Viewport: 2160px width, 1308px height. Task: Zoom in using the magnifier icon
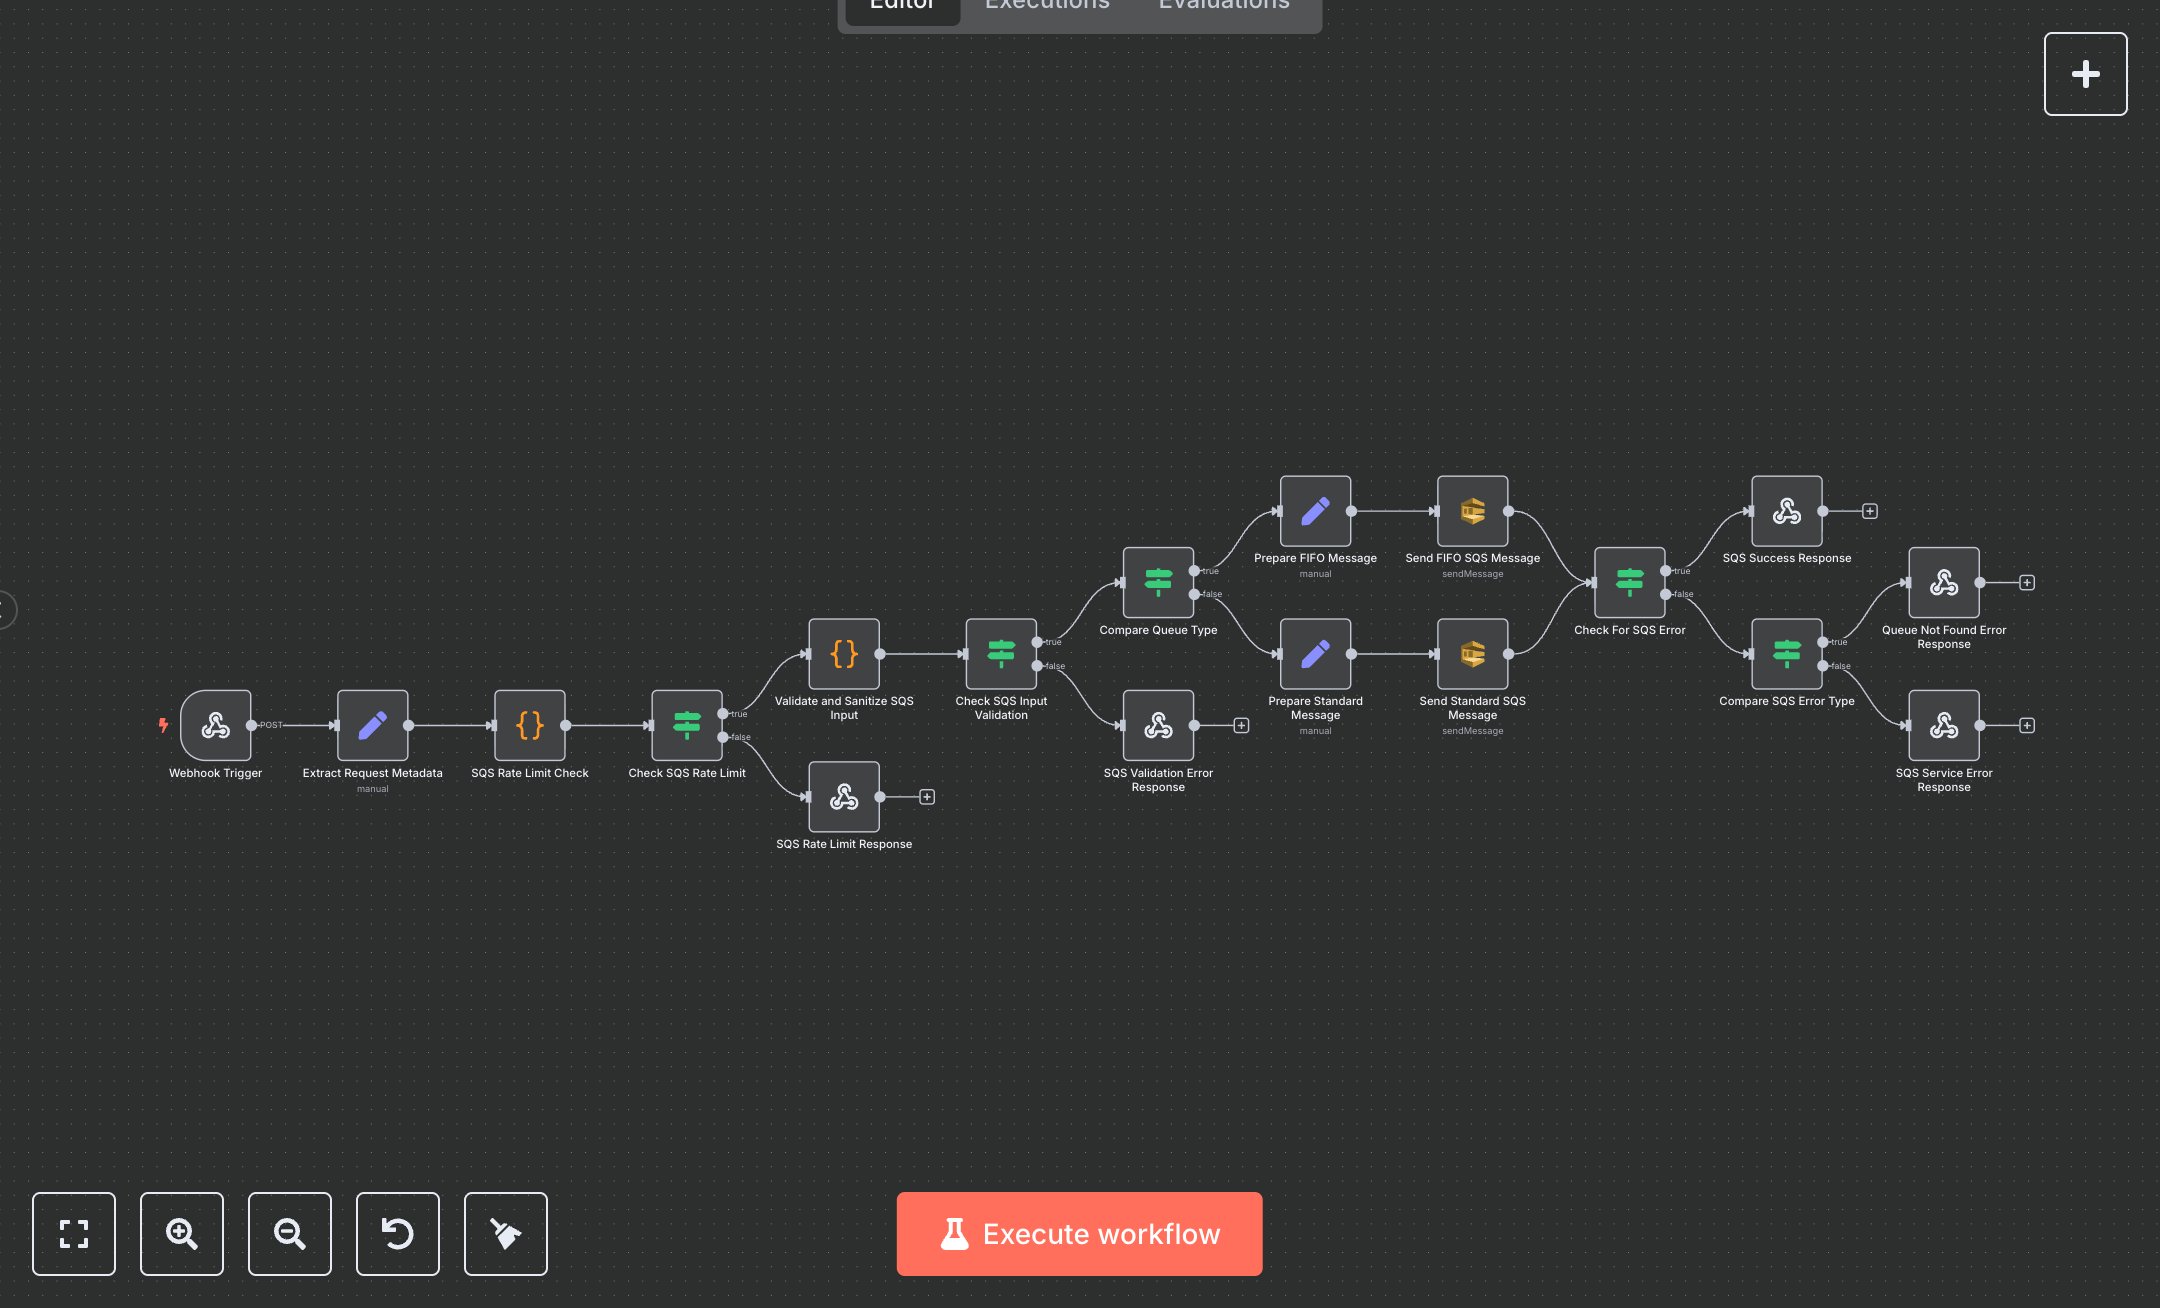[181, 1234]
